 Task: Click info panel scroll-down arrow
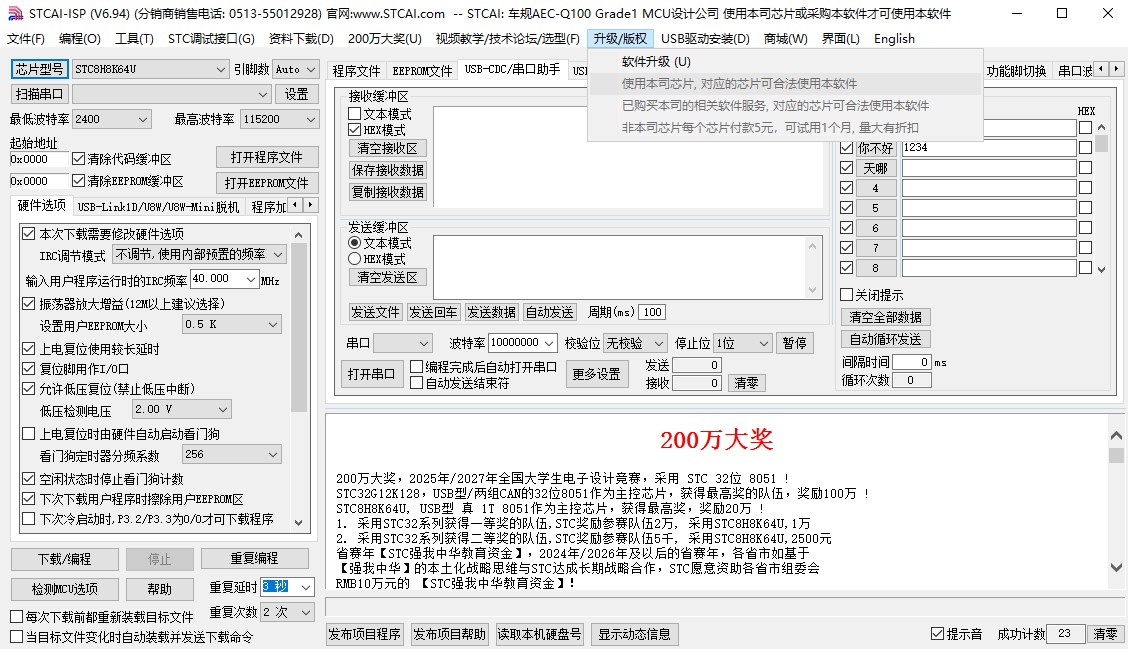point(1116,567)
